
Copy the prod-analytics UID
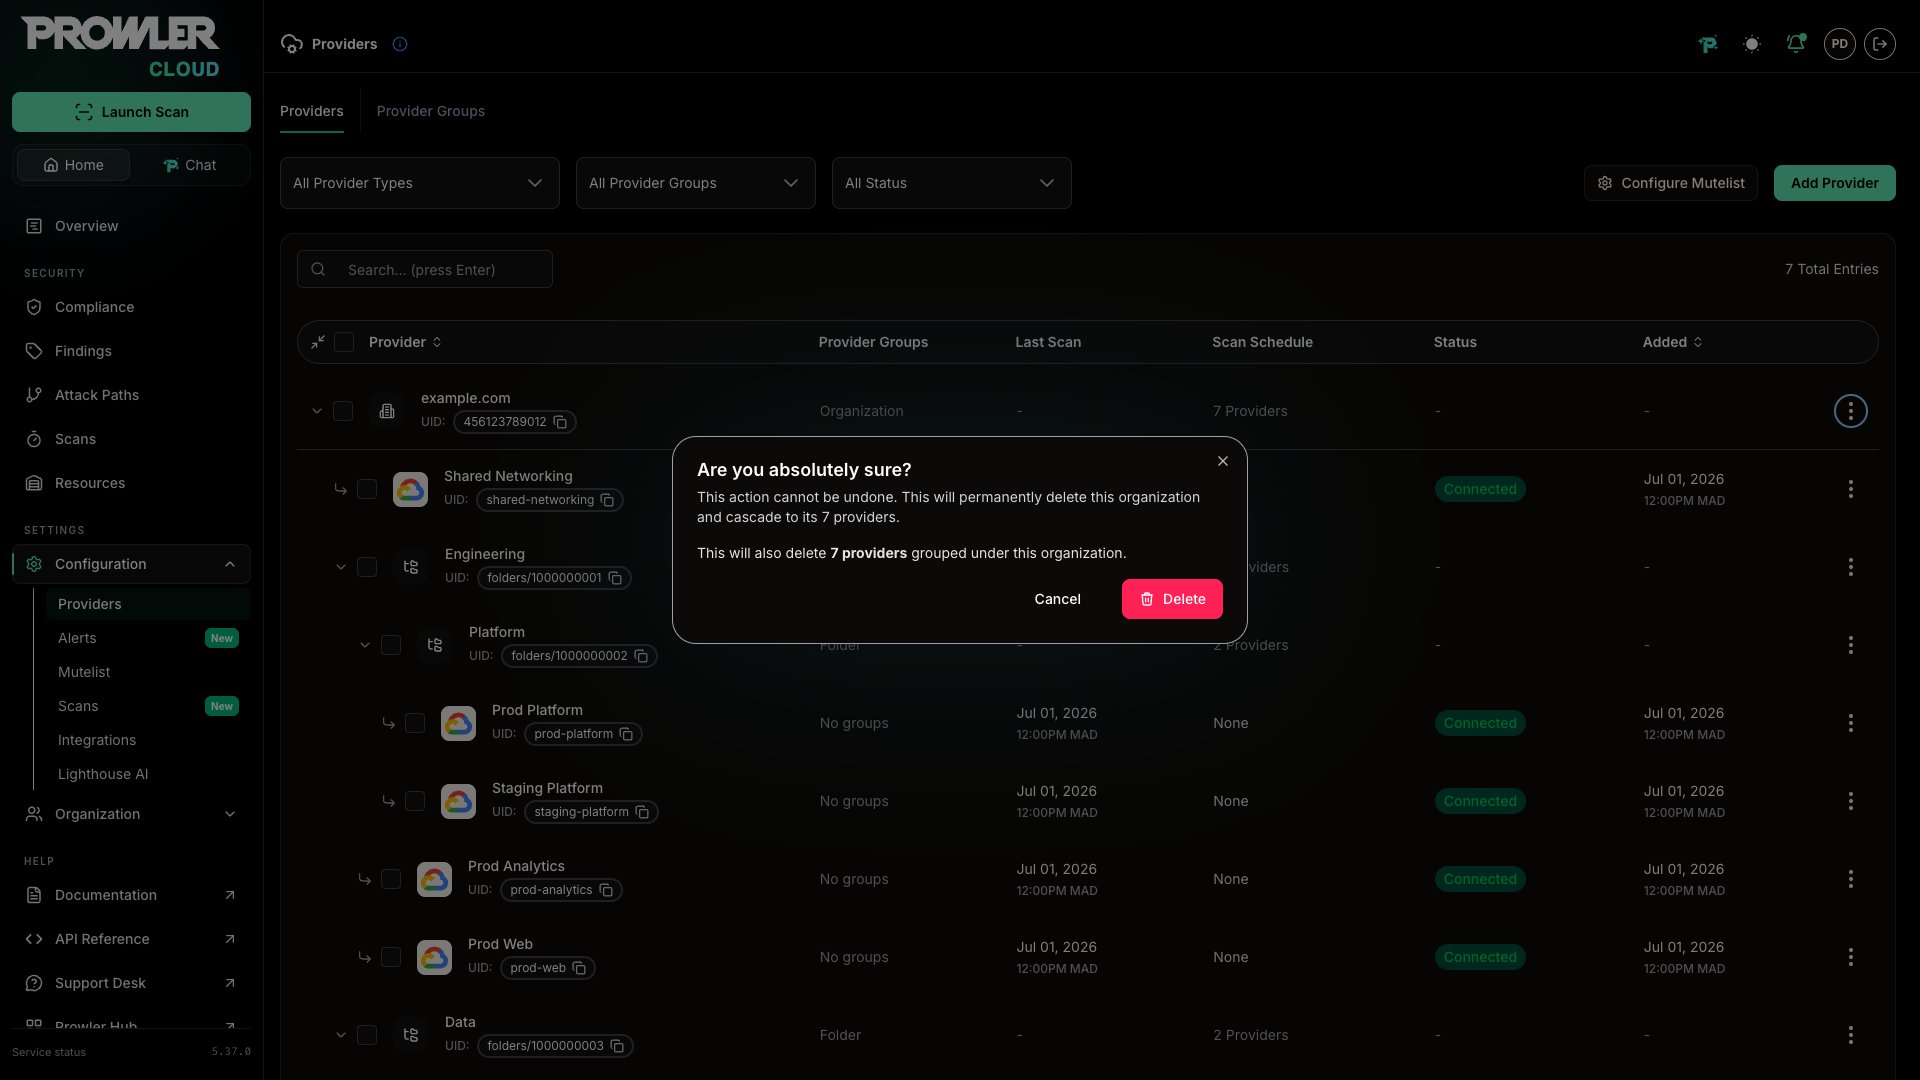click(606, 890)
